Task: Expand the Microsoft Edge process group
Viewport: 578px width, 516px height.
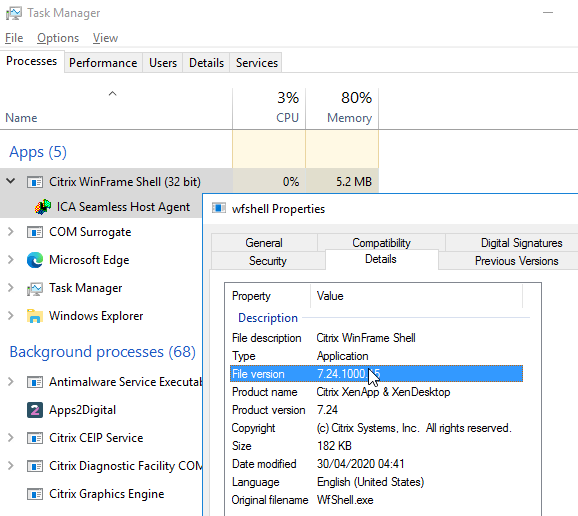Action: 11,260
